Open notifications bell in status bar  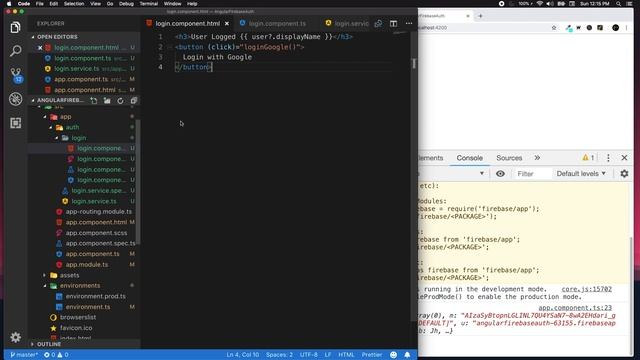point(407,355)
